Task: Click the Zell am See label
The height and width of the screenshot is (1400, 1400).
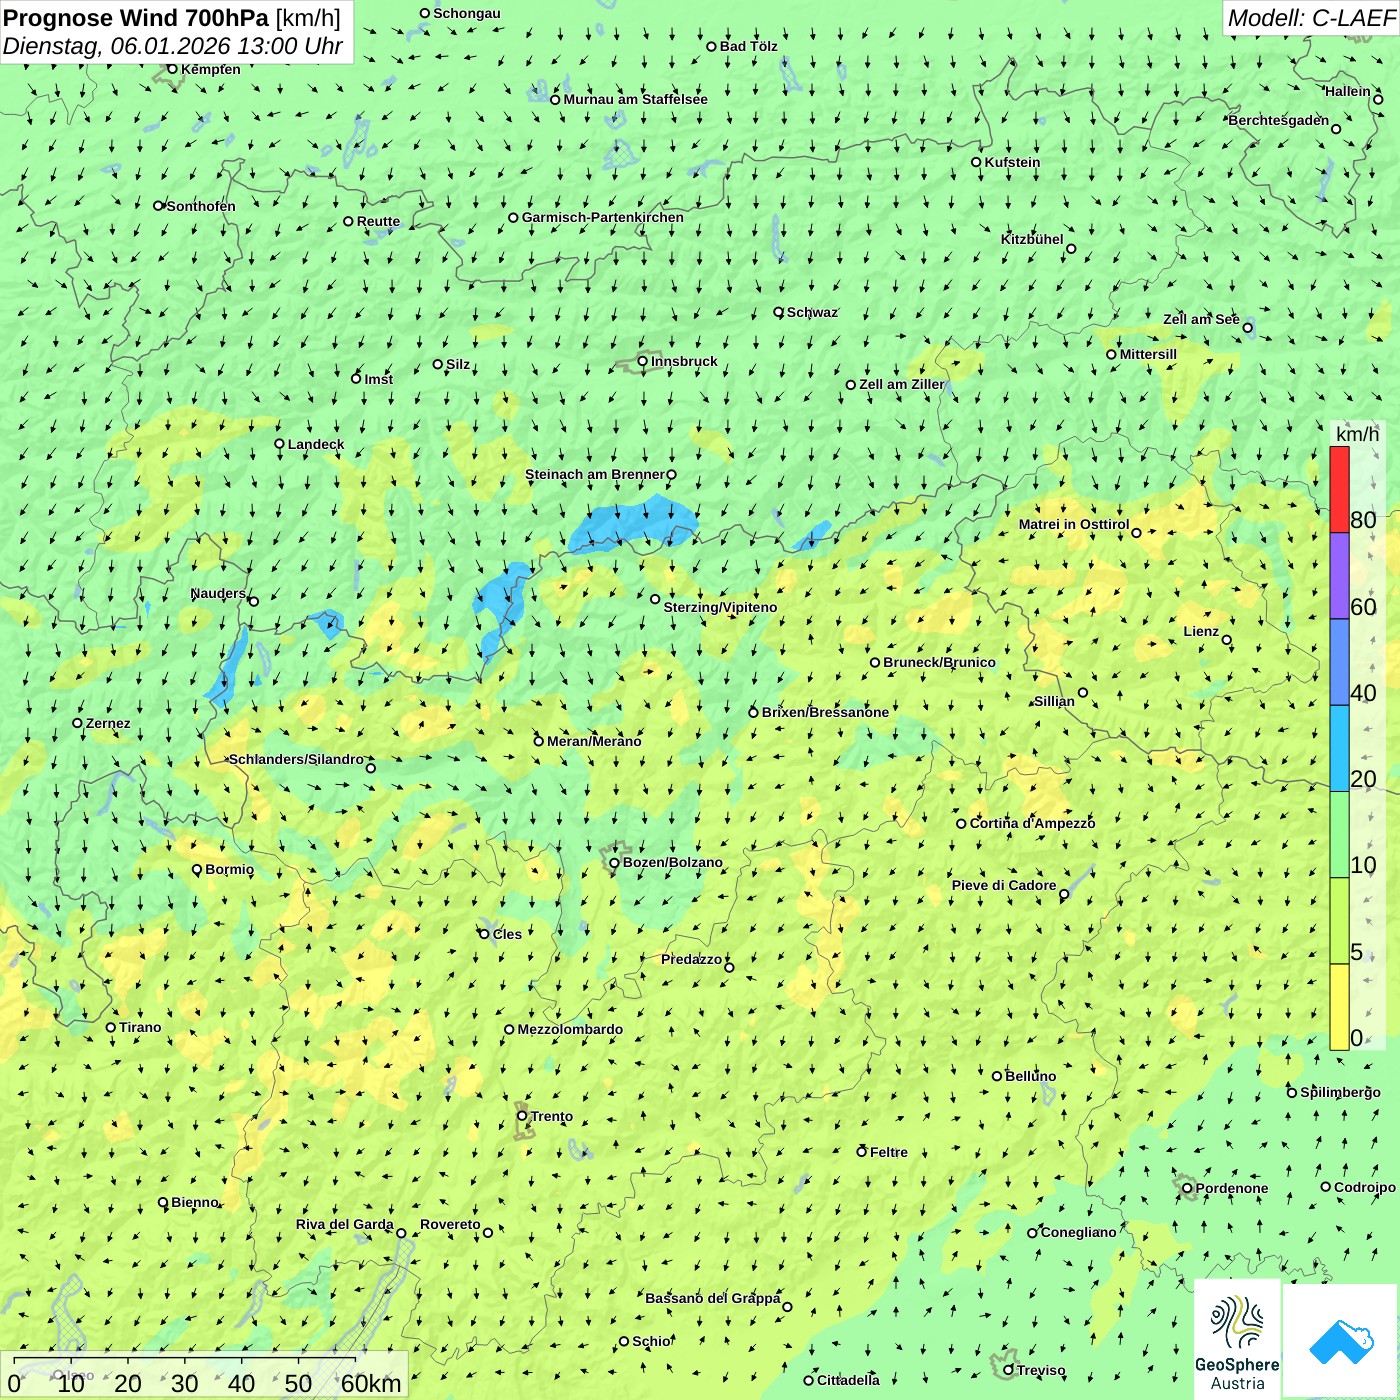Action: pos(1201,319)
